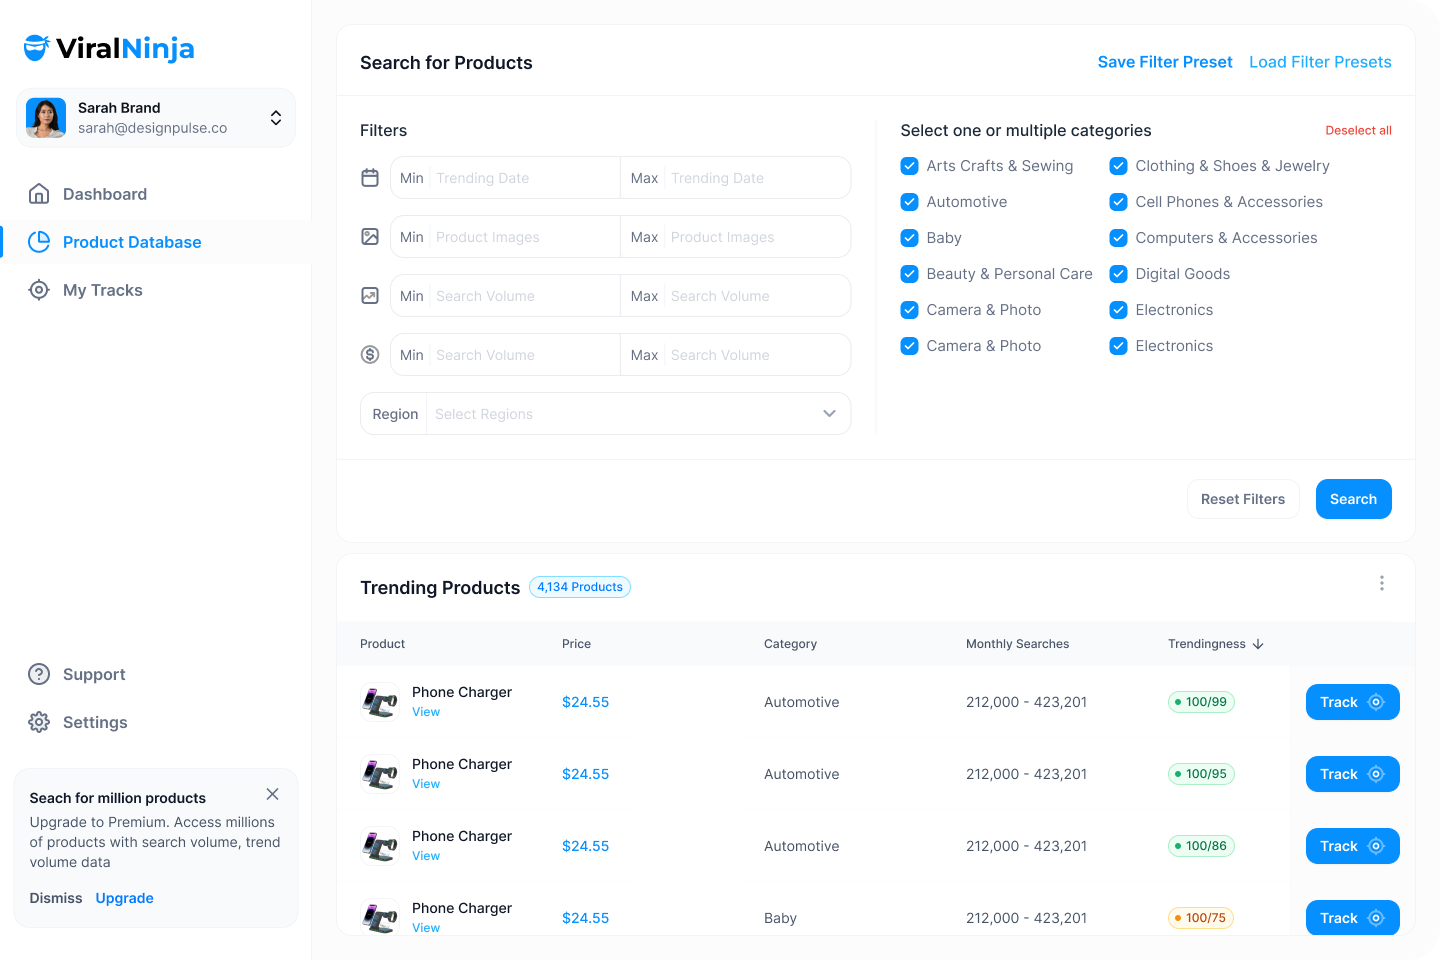Go to My Tracks in sidebar

[102, 290]
